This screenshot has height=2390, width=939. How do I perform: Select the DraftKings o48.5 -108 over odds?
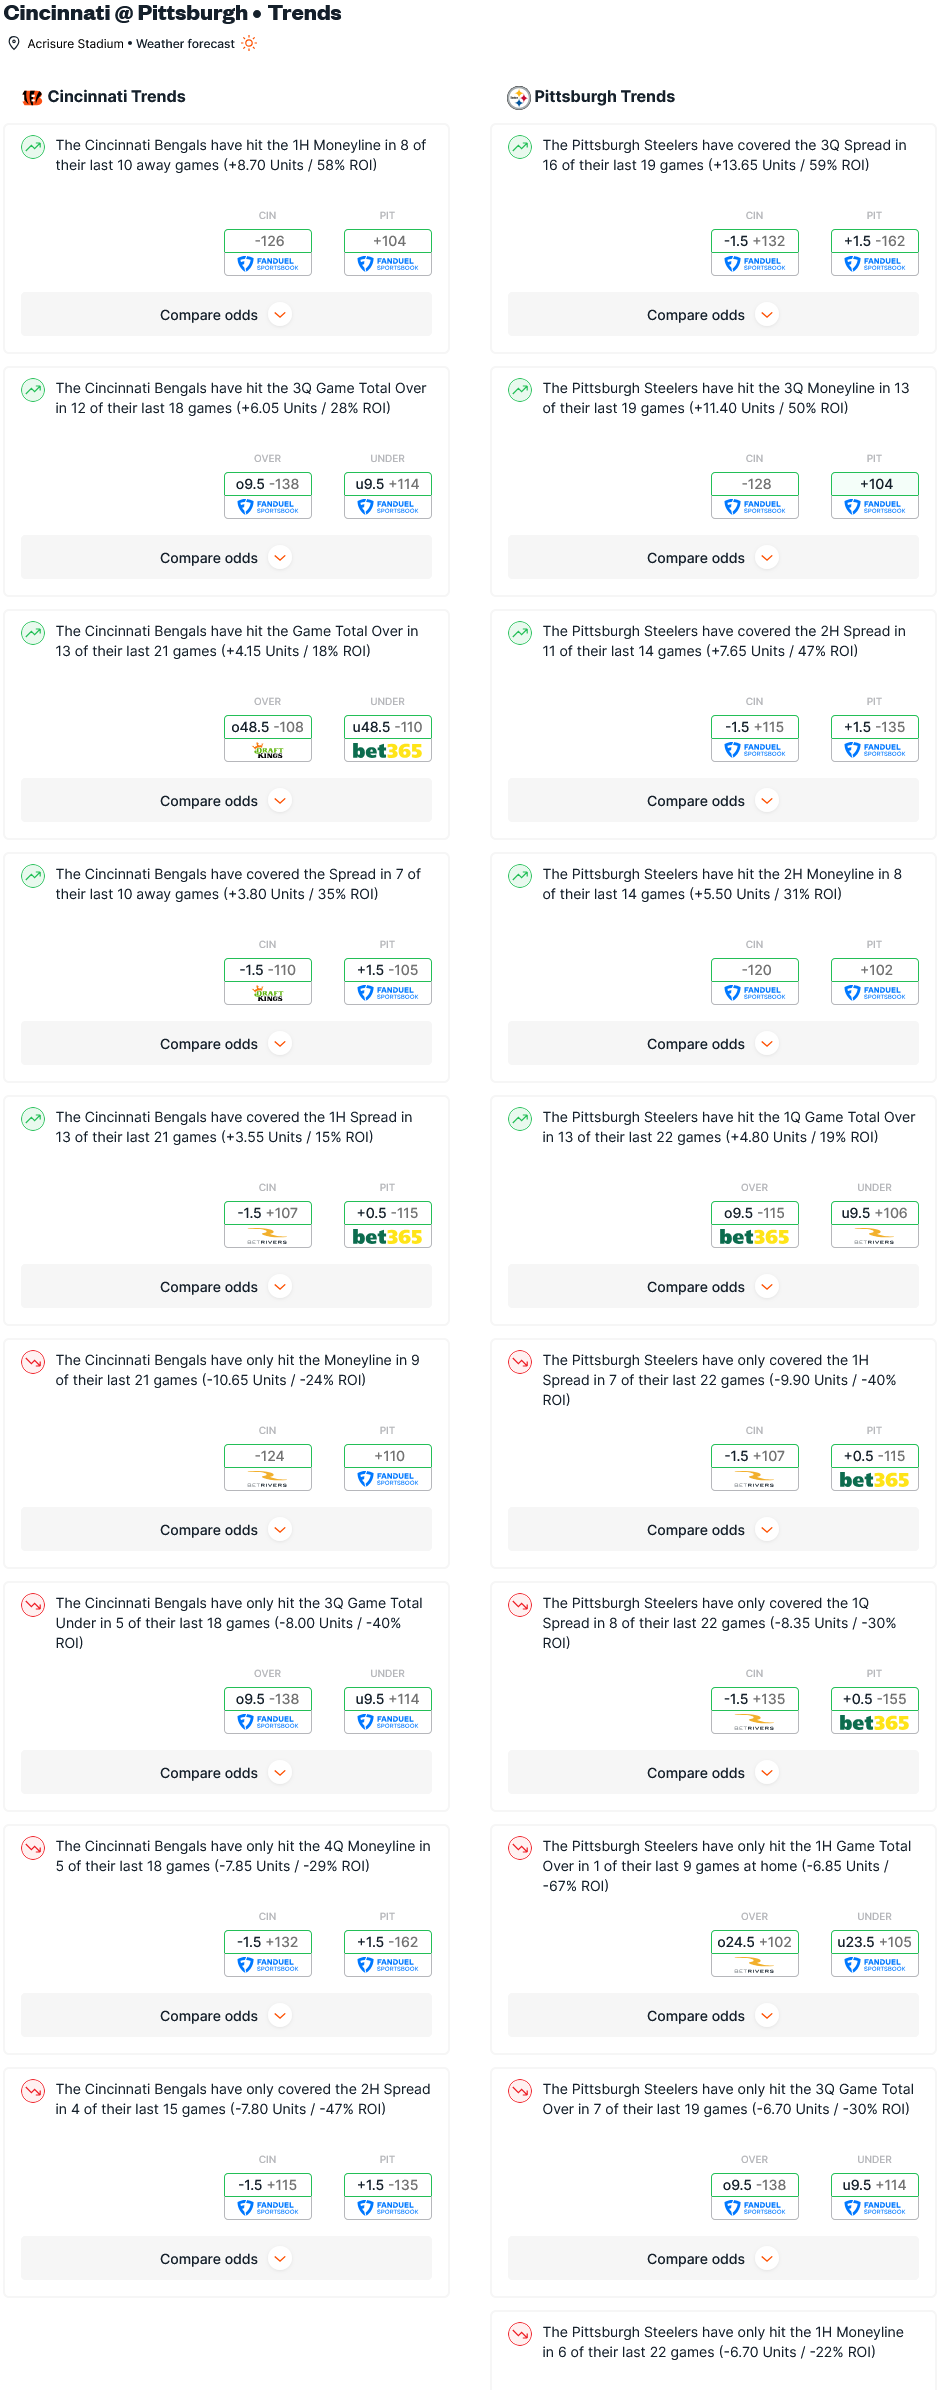point(268,738)
